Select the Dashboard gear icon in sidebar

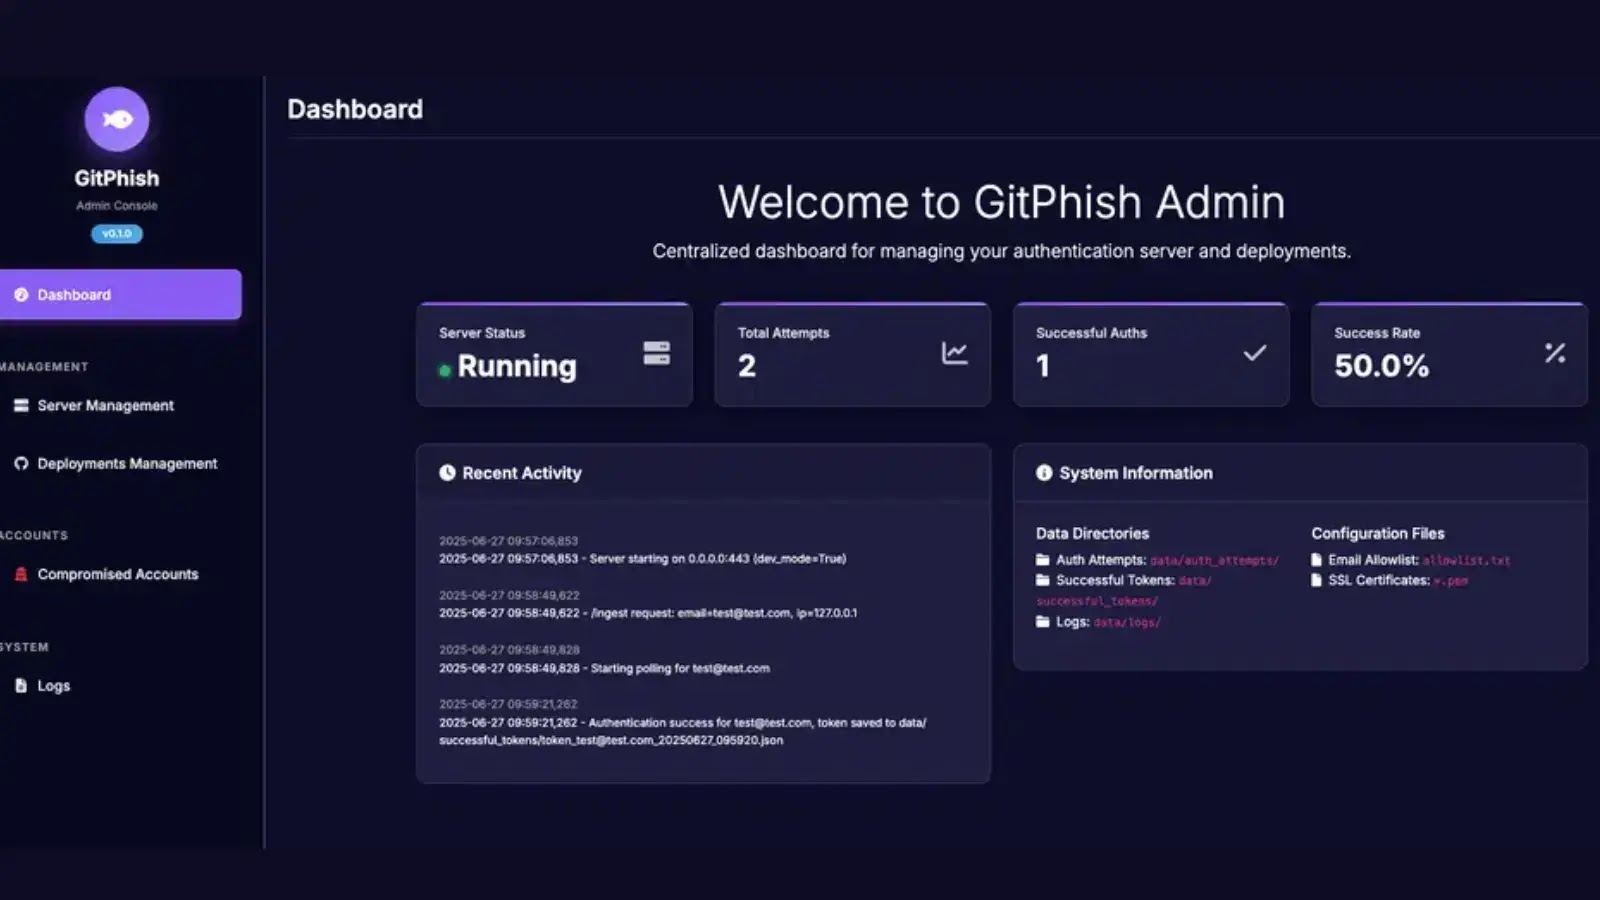[19, 294]
